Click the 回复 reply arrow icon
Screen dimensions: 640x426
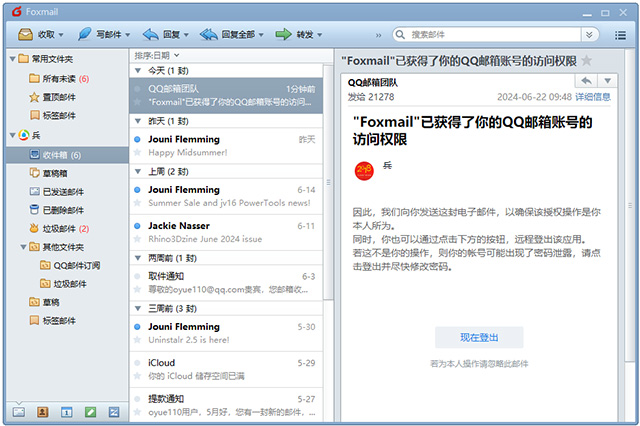click(x=151, y=34)
